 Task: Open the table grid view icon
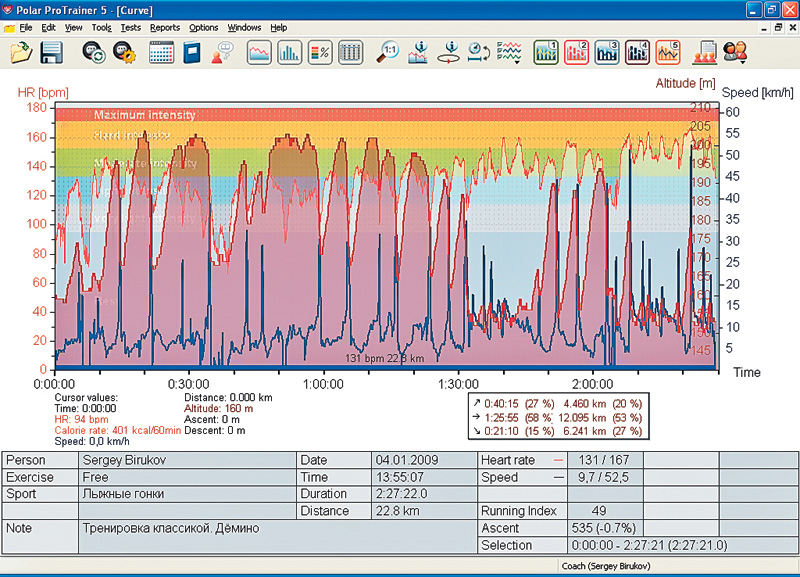[x=351, y=53]
